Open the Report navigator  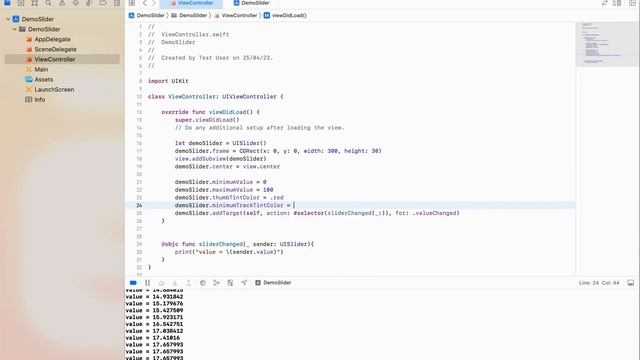117,3
